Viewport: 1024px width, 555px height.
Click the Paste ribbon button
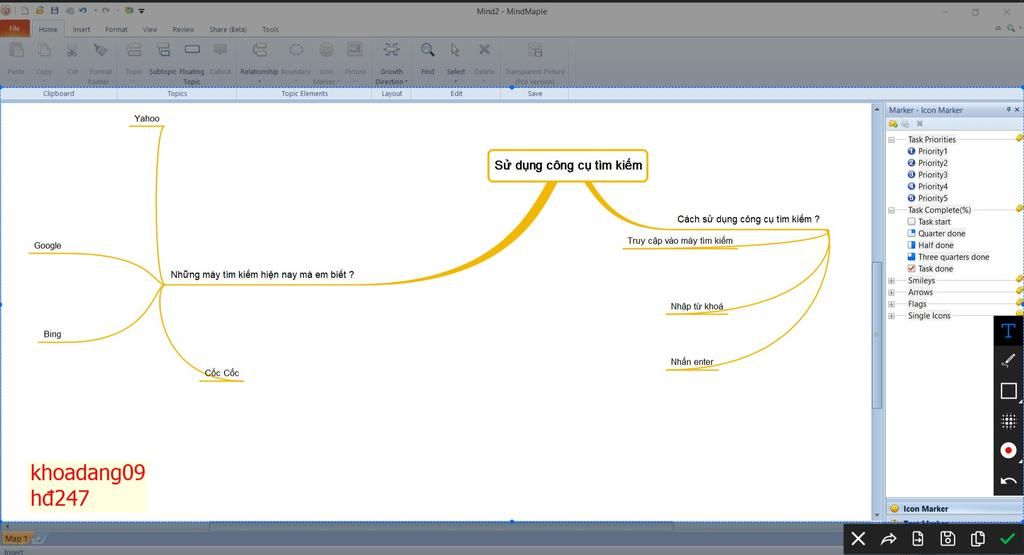coord(16,59)
